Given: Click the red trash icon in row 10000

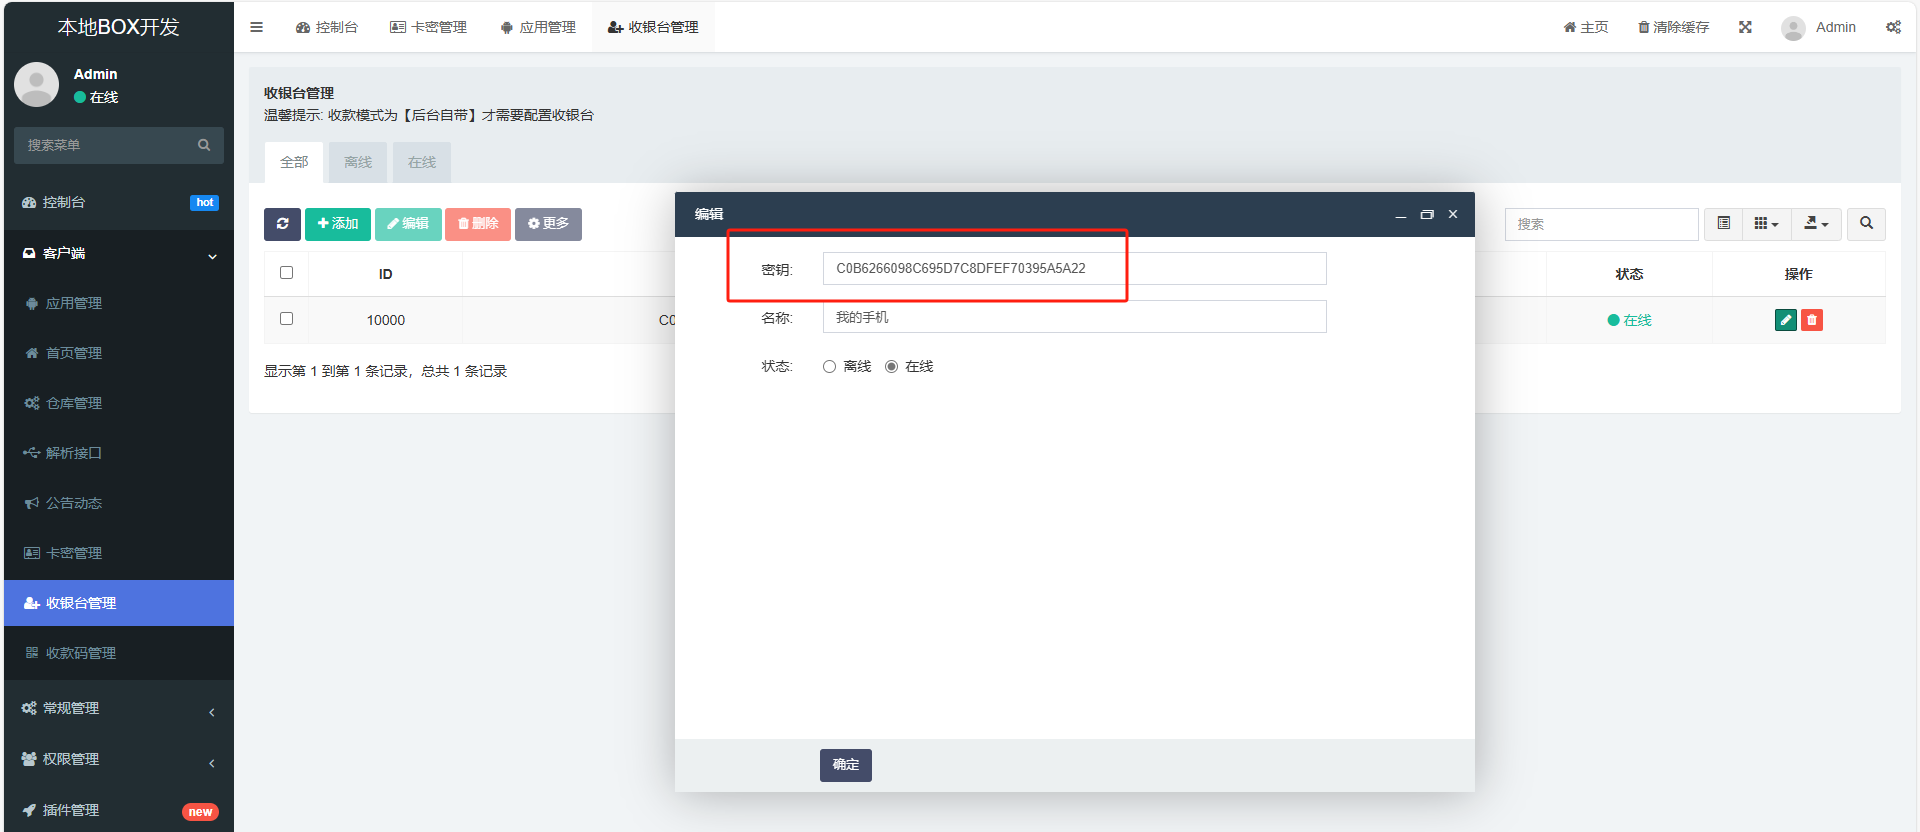Looking at the screenshot, I should [x=1812, y=320].
